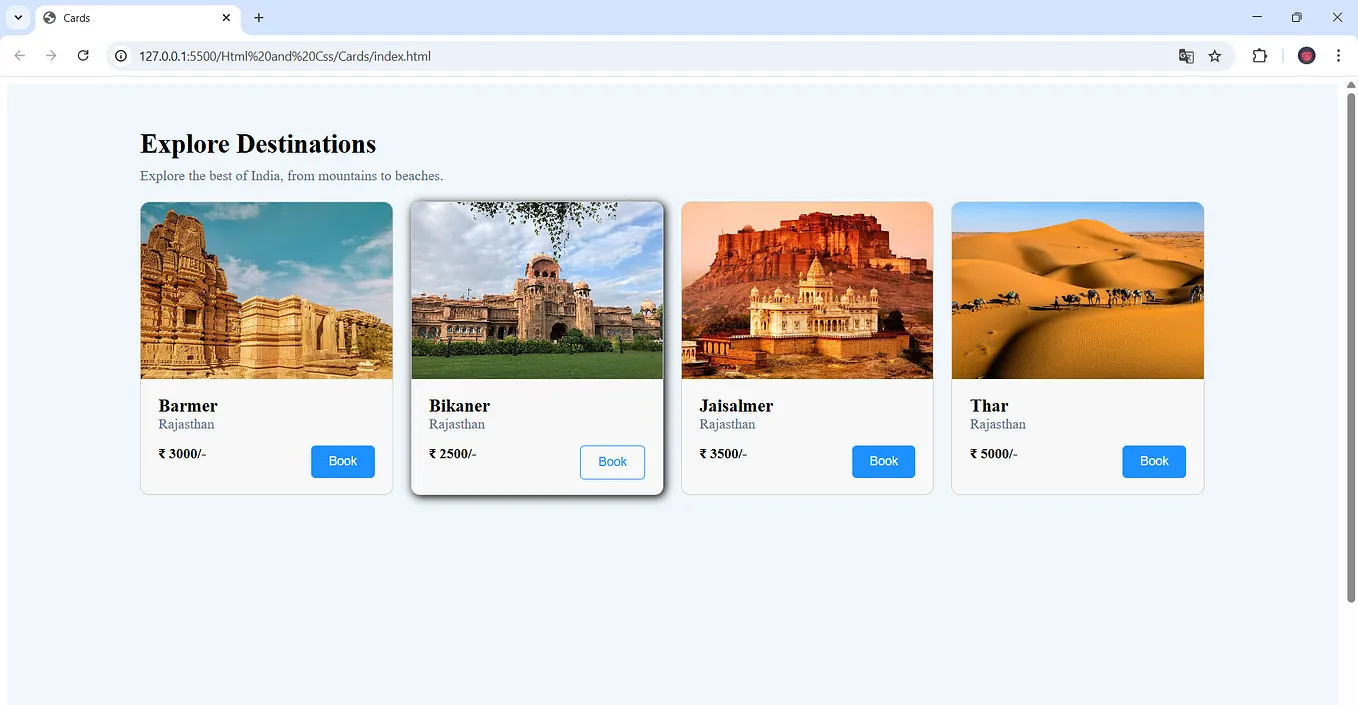Book the Bikaner trip
The image size is (1358, 705).
coord(612,462)
